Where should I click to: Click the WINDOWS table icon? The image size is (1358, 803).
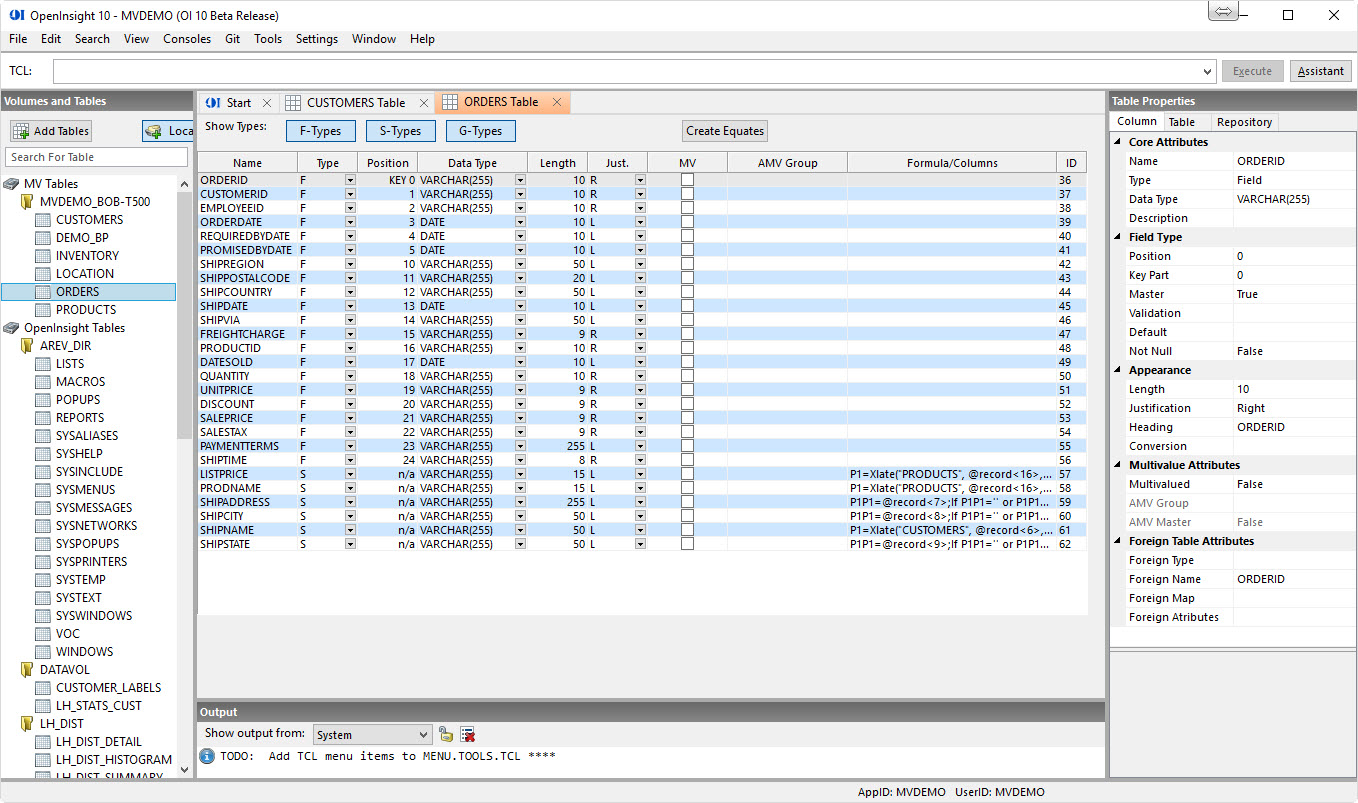click(x=42, y=652)
